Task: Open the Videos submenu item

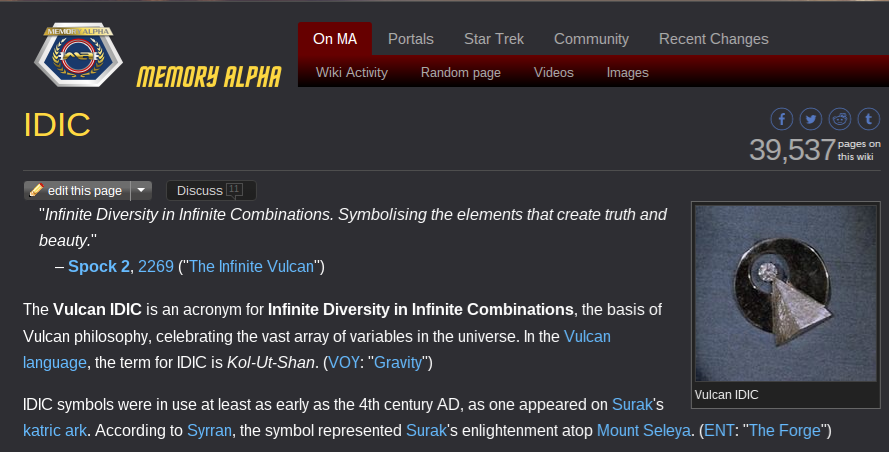Action: coord(553,73)
